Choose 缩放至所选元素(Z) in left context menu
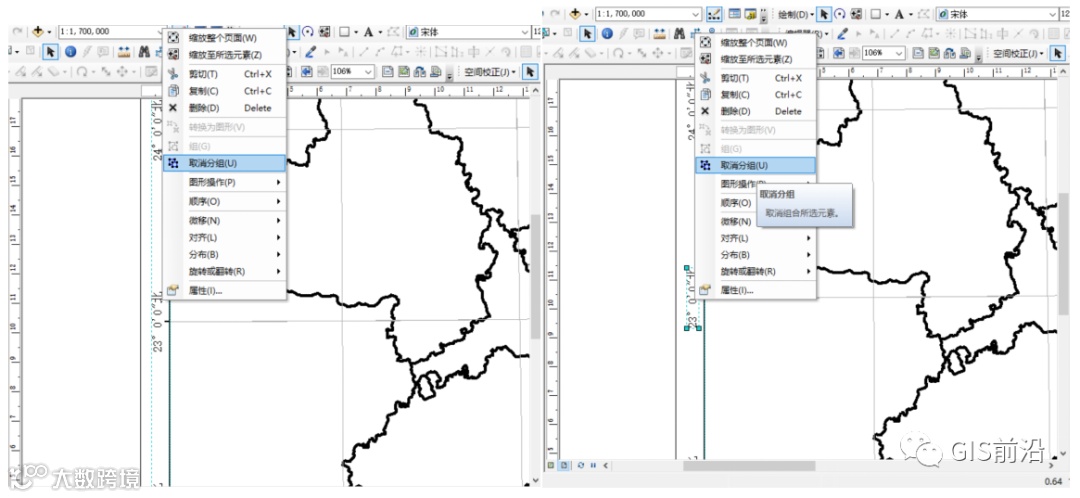Image resolution: width=1080 pixels, height=498 pixels. (224, 54)
